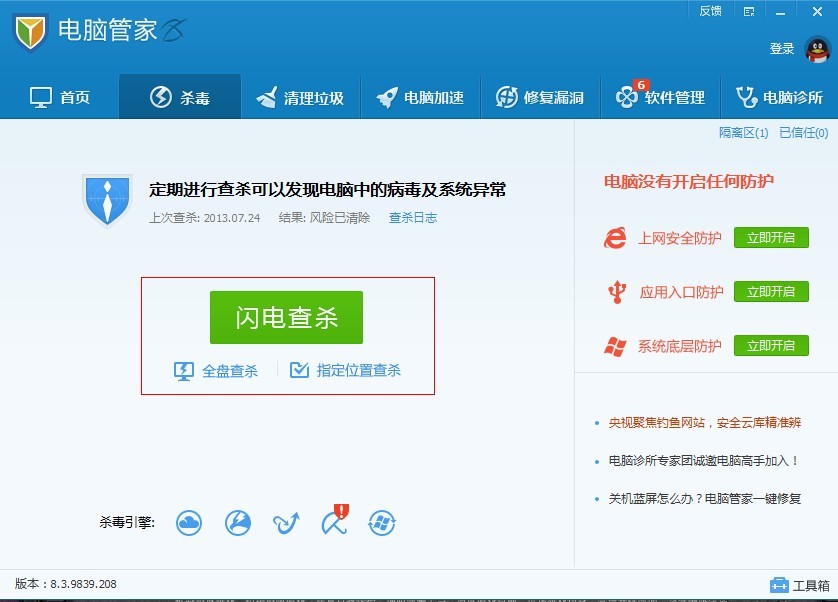Select the cloud scan engine icon

pyautogui.click(x=189, y=523)
